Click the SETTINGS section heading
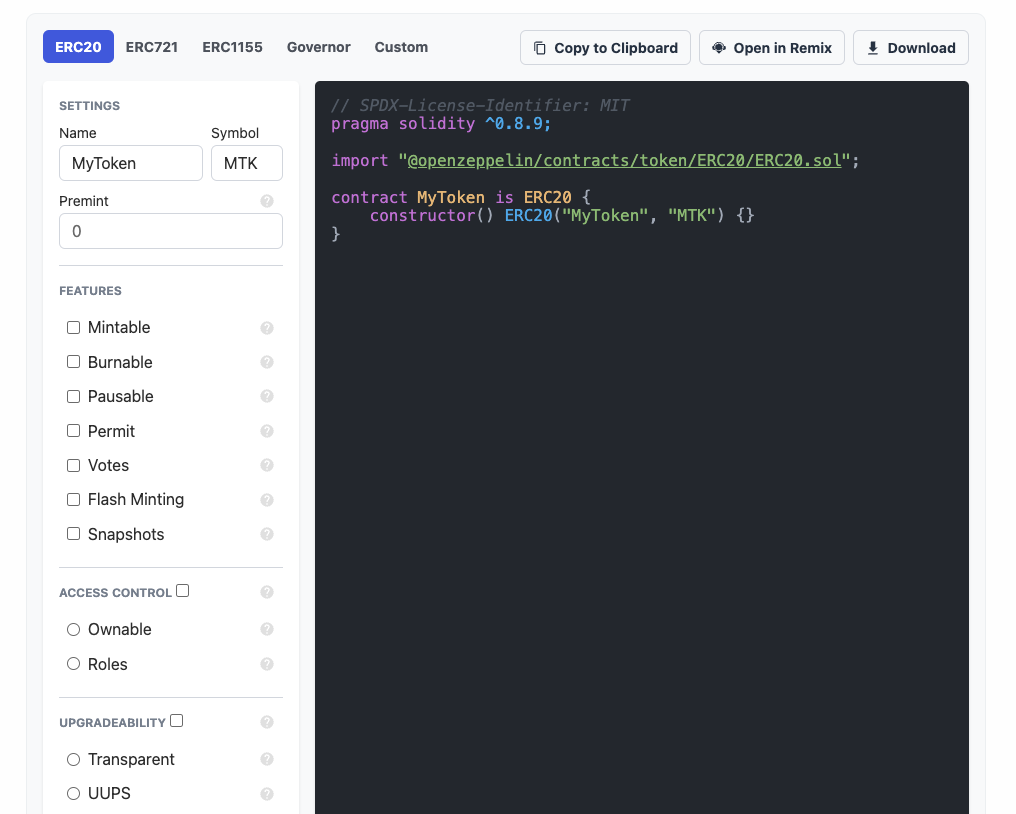 (89, 106)
